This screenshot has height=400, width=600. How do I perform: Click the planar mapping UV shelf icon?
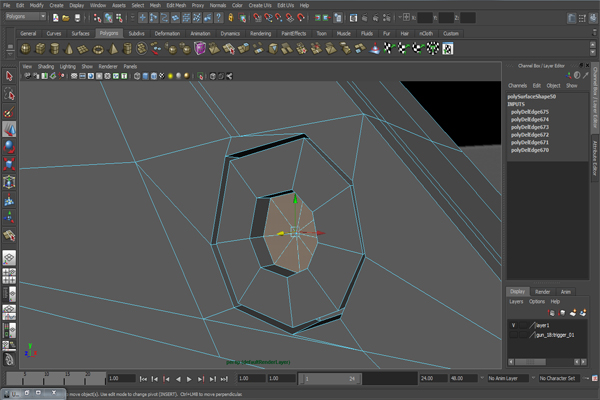[389, 49]
